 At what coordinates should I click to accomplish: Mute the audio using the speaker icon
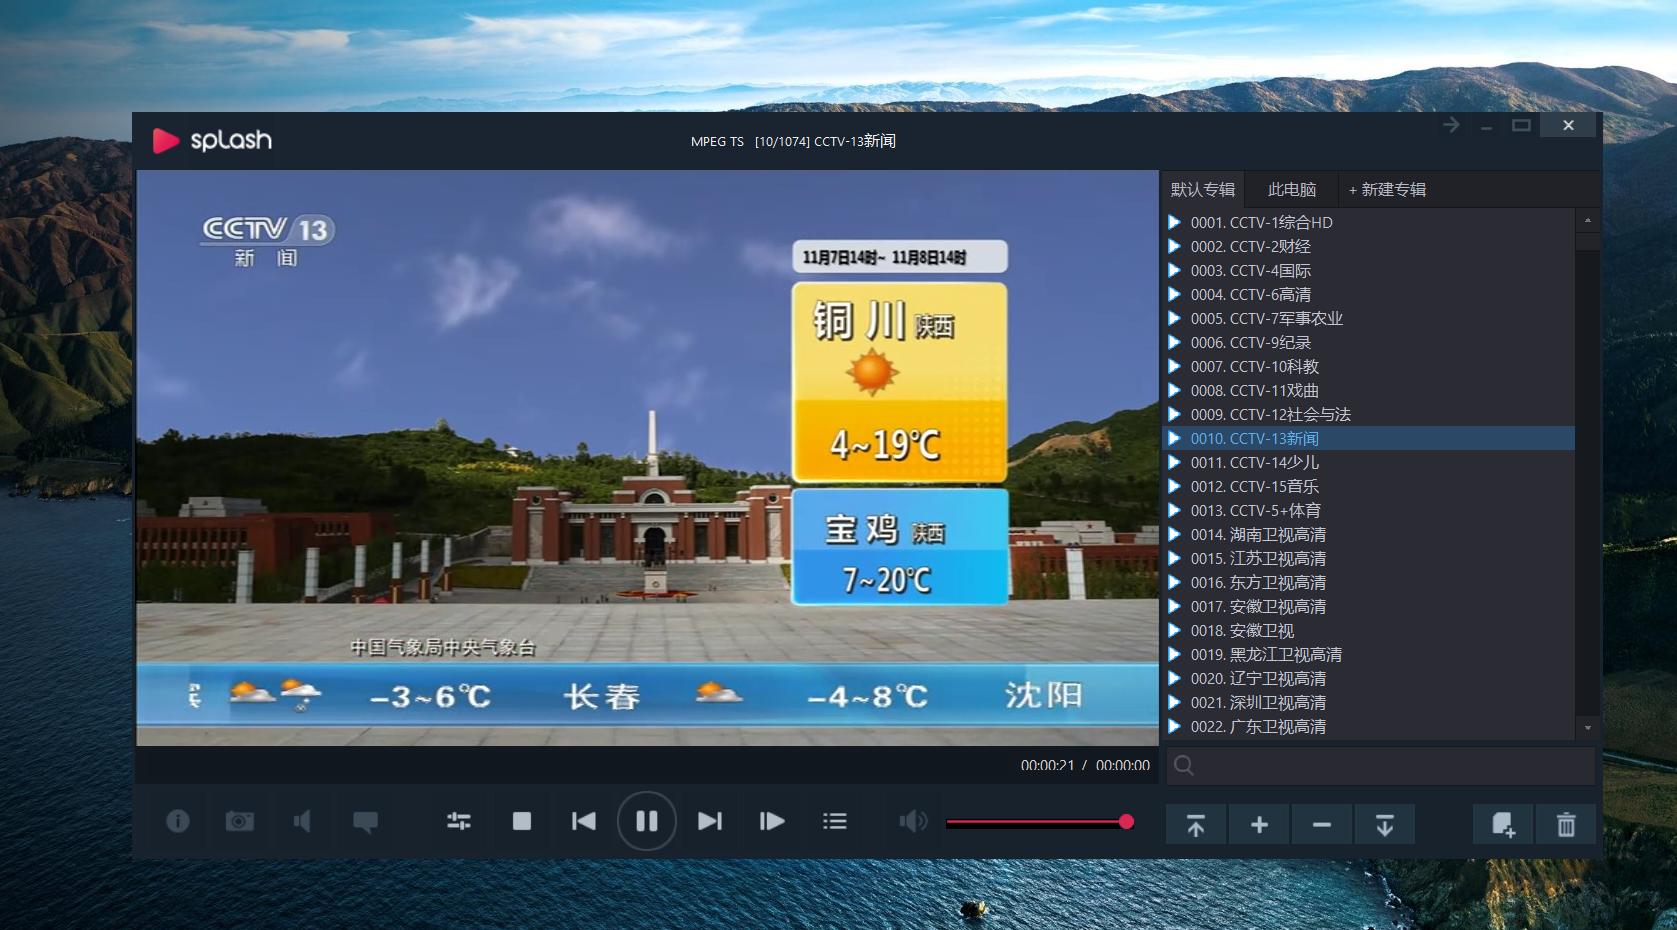point(303,821)
